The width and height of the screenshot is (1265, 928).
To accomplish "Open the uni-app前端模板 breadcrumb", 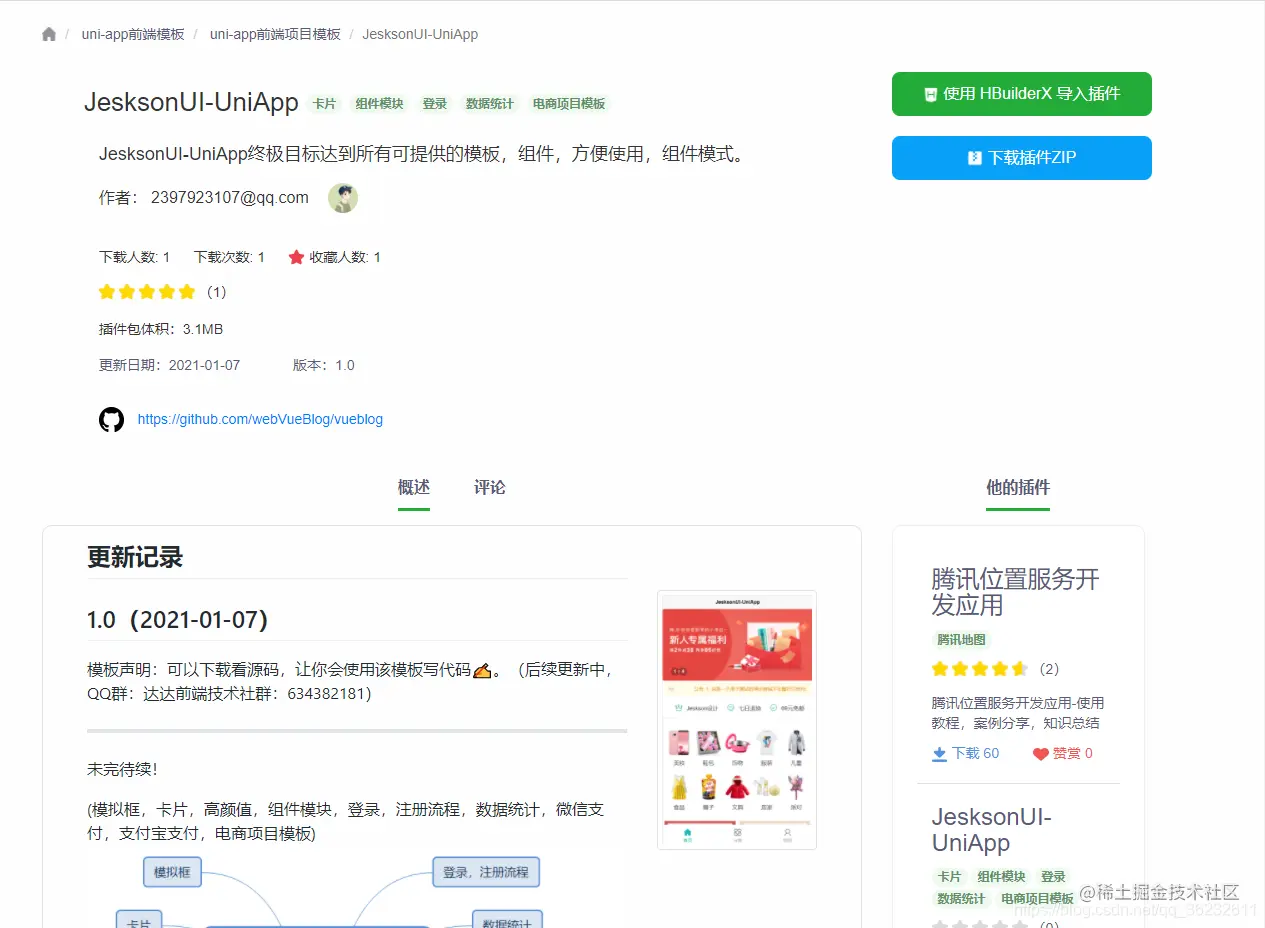I will 133,34.
